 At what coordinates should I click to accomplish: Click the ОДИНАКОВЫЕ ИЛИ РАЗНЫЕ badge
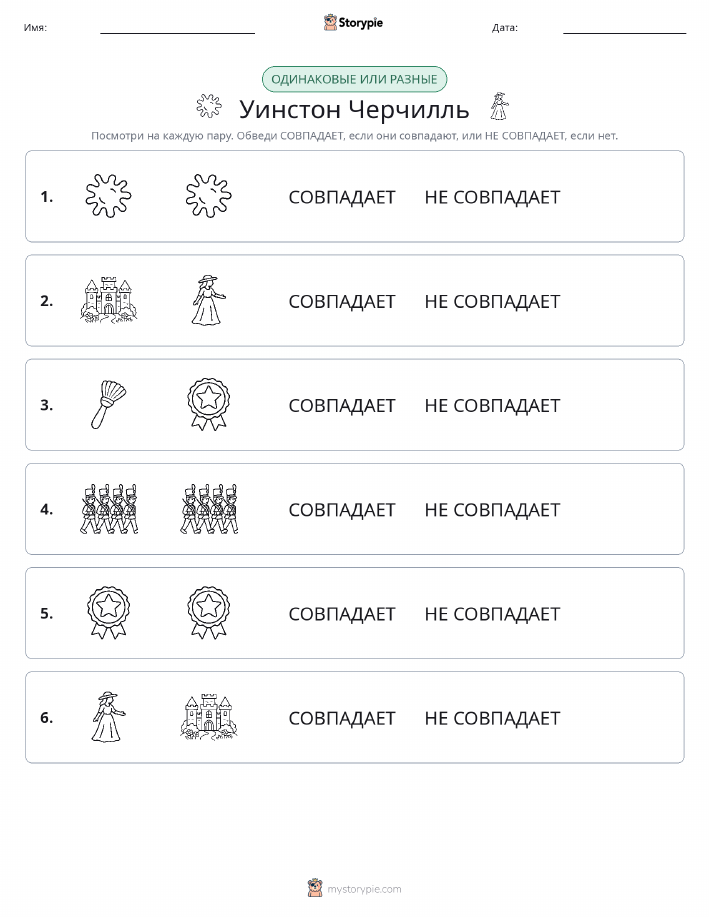[x=354, y=79]
